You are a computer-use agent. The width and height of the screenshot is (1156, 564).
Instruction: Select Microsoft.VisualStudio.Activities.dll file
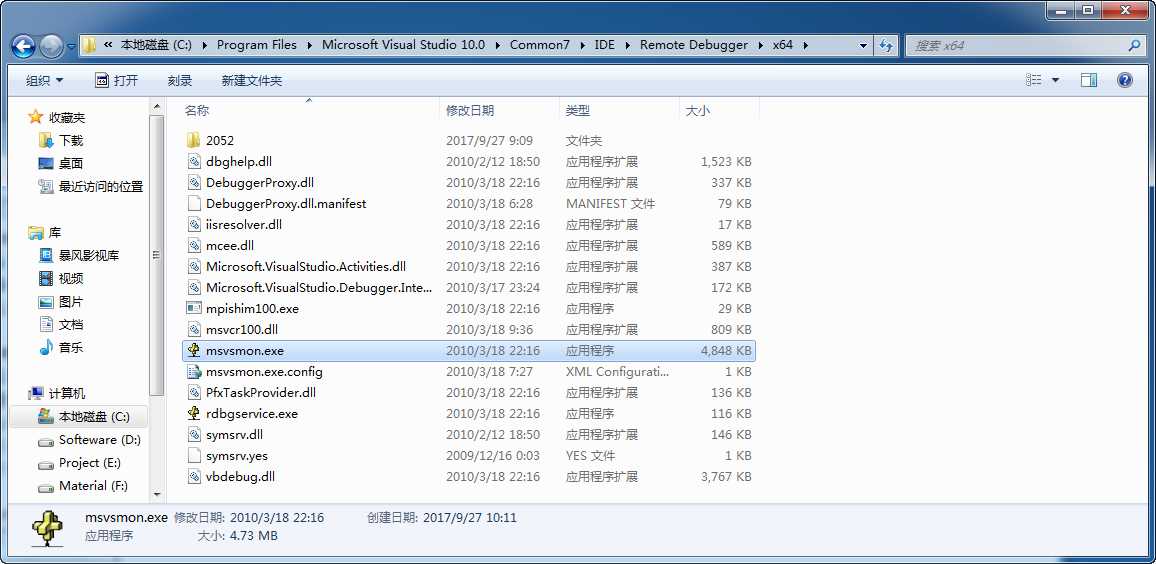point(306,266)
